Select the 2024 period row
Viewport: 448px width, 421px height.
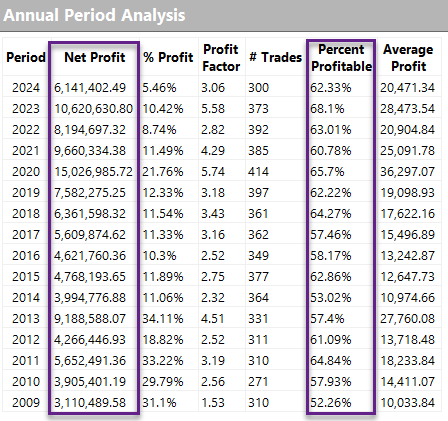(222, 88)
